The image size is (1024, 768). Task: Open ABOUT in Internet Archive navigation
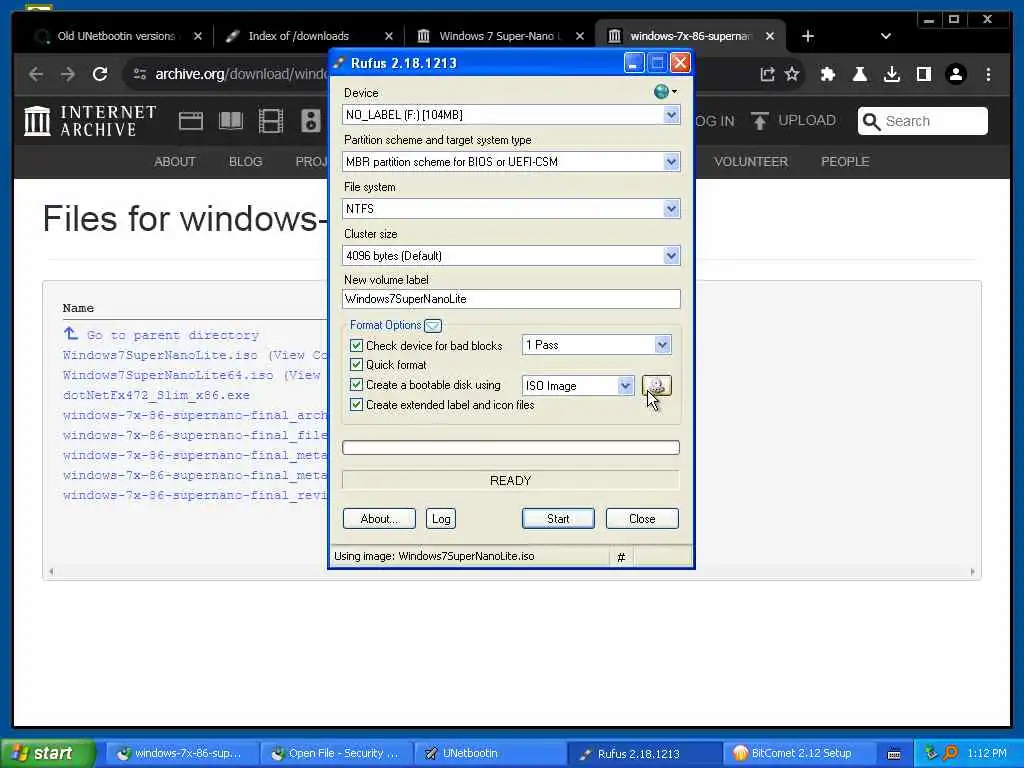174,161
